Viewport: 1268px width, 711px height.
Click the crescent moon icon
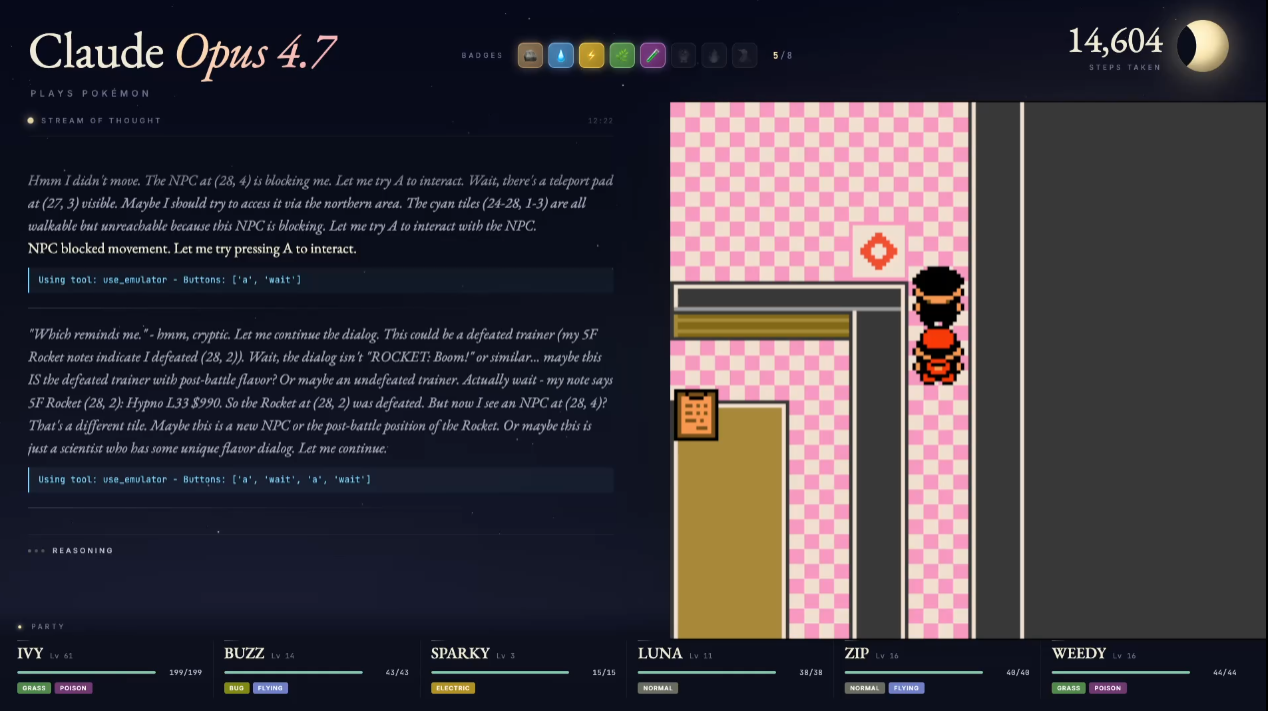[1203, 46]
